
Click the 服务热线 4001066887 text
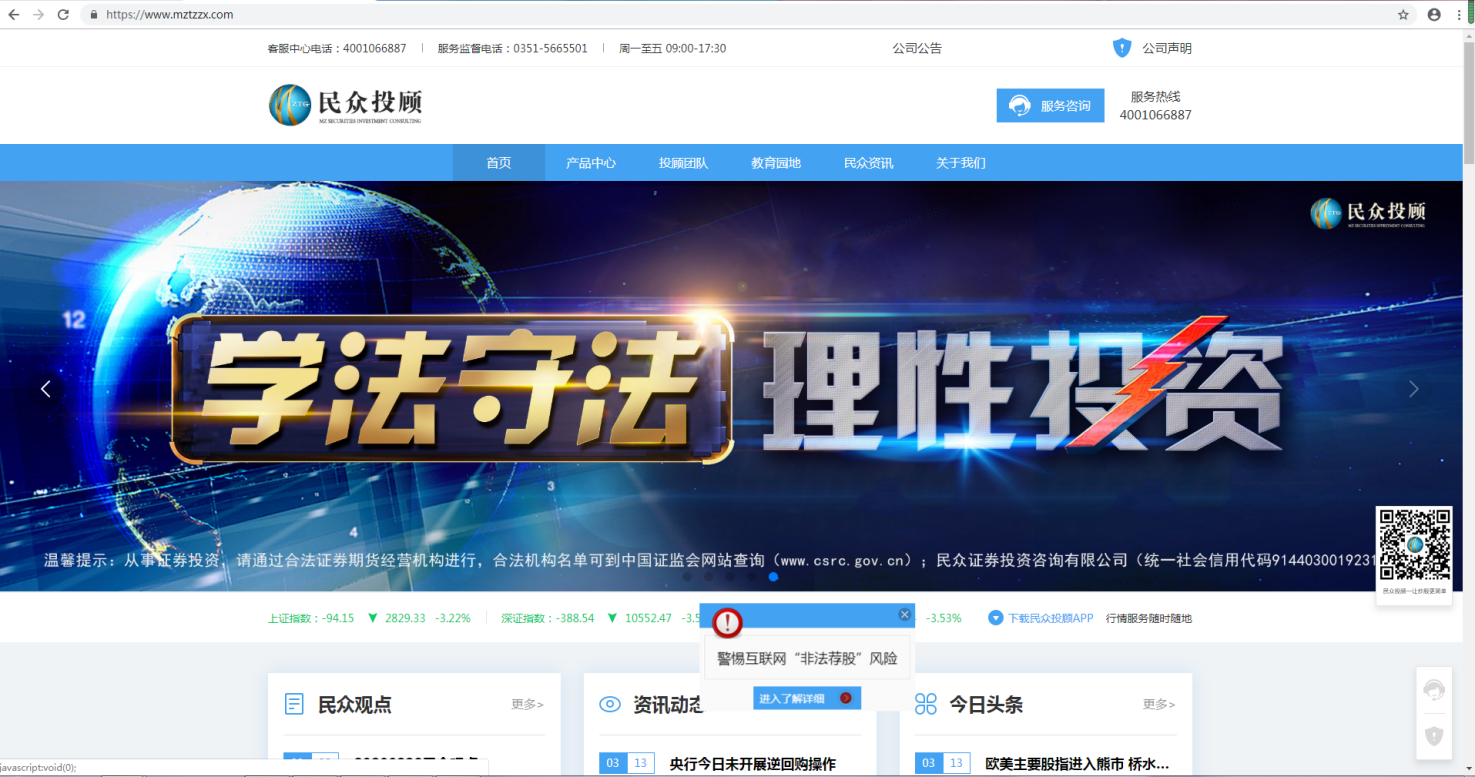pyautogui.click(x=1155, y=106)
